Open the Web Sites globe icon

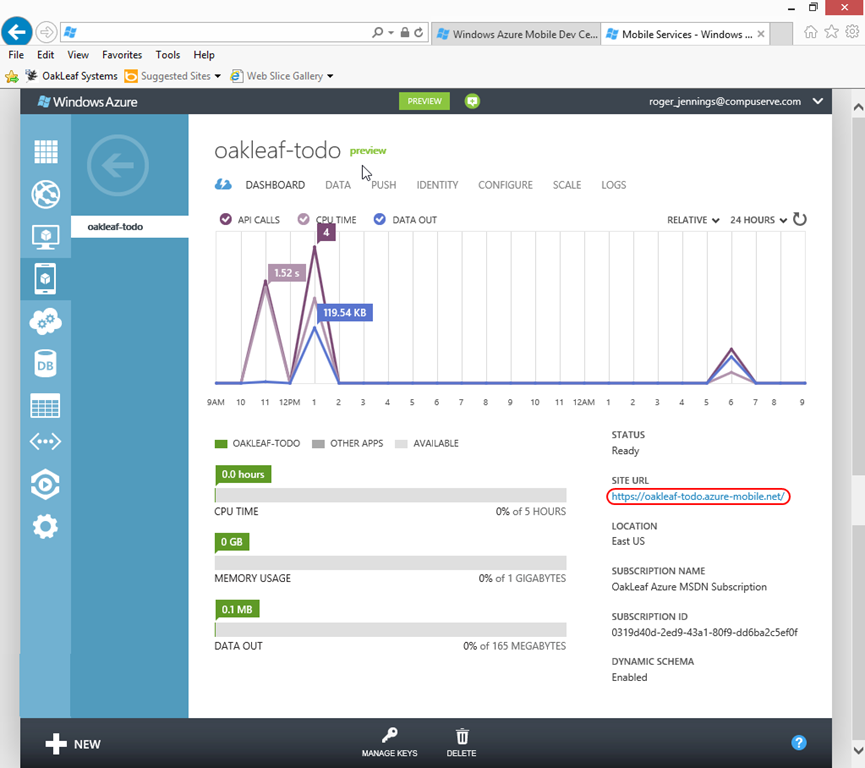pyautogui.click(x=45, y=194)
